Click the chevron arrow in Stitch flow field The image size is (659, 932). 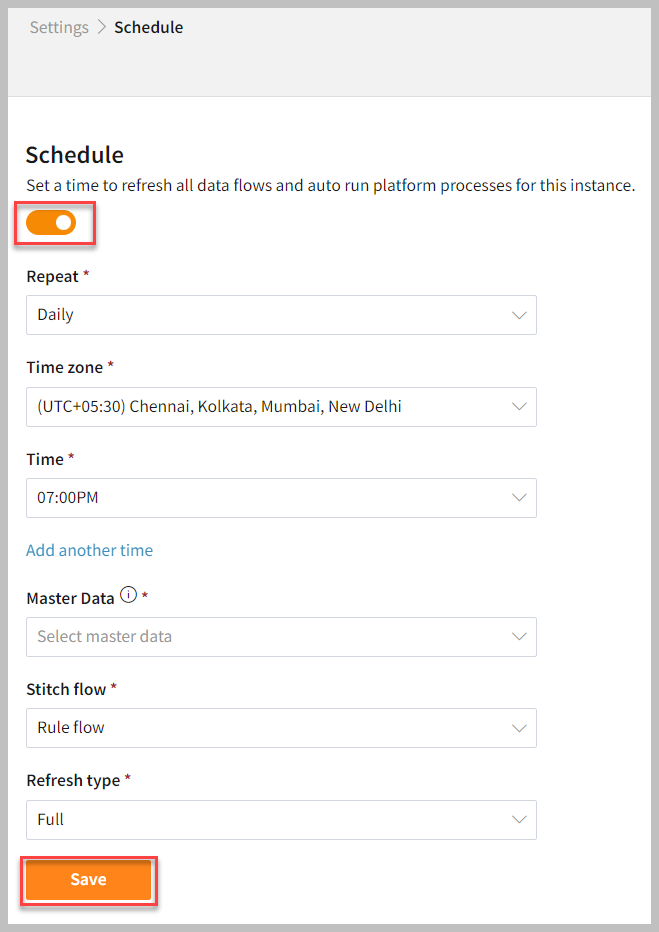click(519, 728)
